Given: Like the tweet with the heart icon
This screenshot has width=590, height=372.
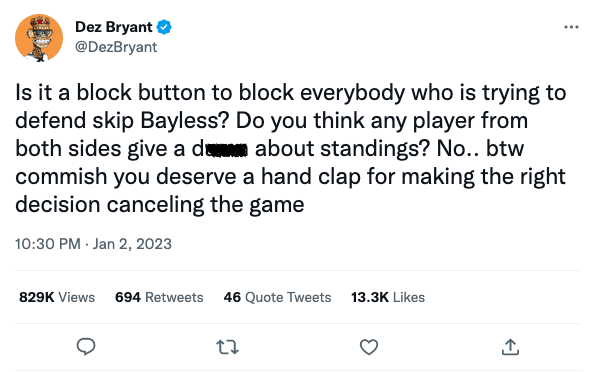Looking at the screenshot, I should (x=369, y=347).
